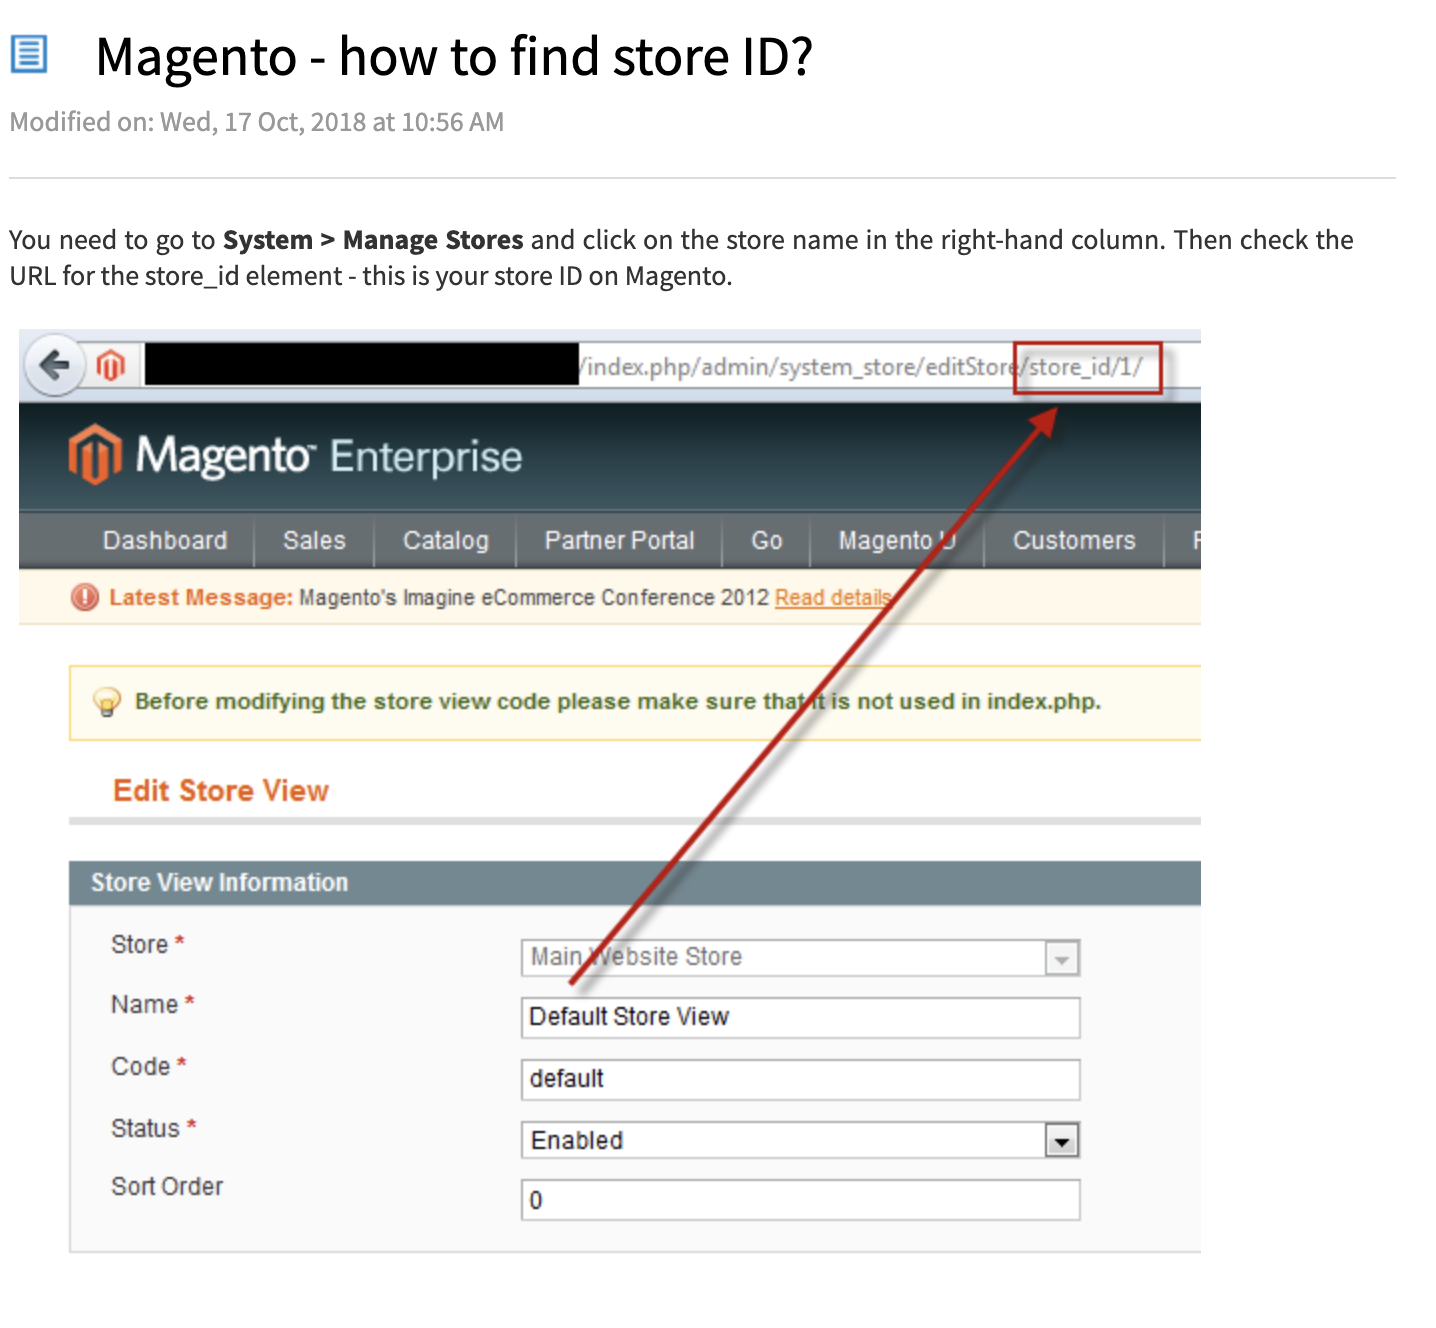The width and height of the screenshot is (1436, 1328).
Task: Click the browser back arrow button
Action: 54,365
